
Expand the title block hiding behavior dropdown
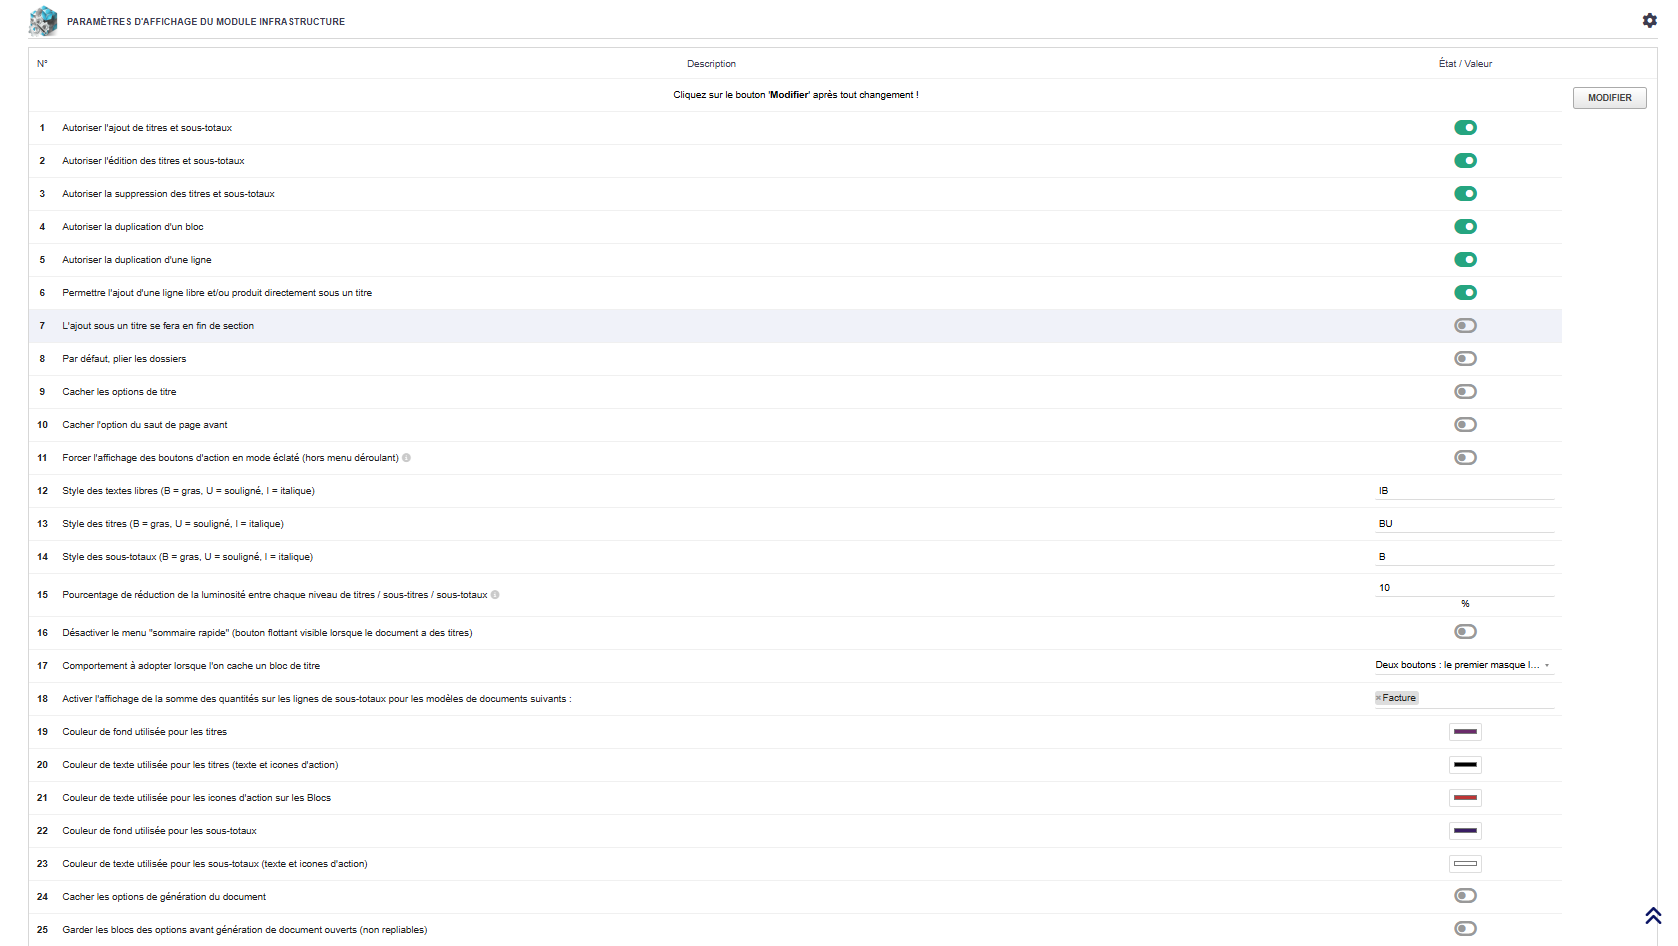[1464, 665]
